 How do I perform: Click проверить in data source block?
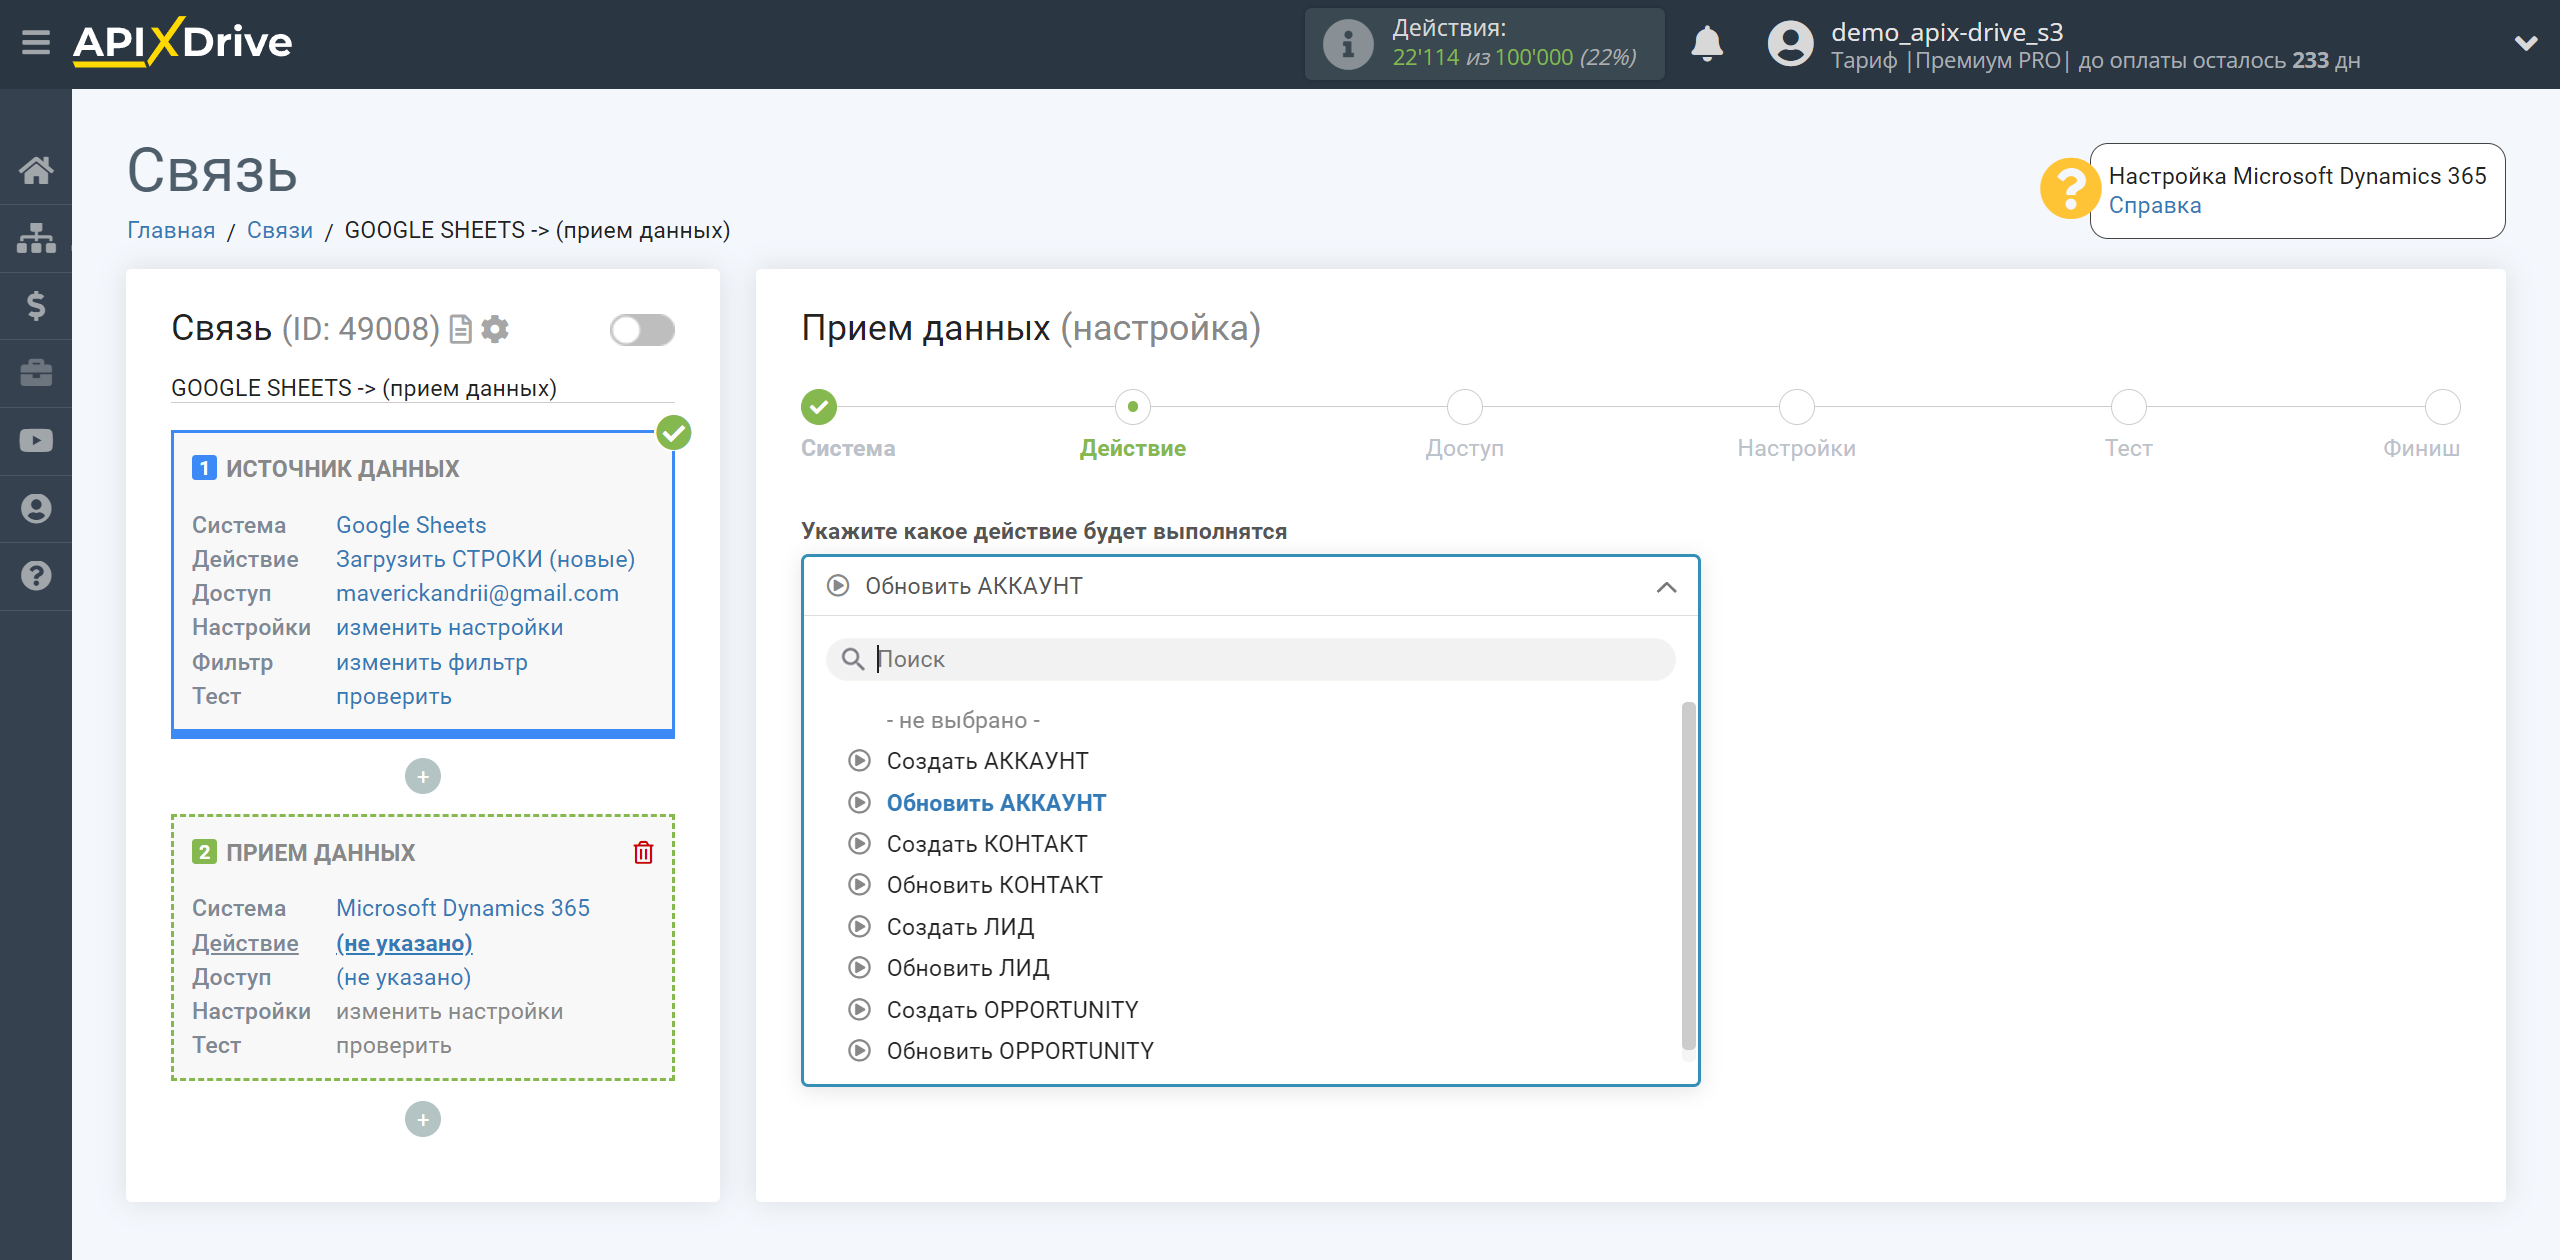pos(393,696)
